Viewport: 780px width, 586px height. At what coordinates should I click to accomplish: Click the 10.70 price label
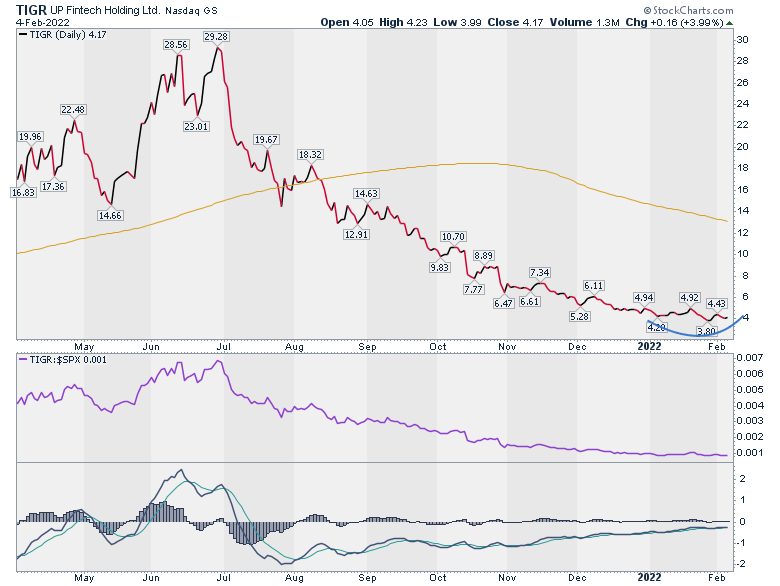[x=453, y=237]
